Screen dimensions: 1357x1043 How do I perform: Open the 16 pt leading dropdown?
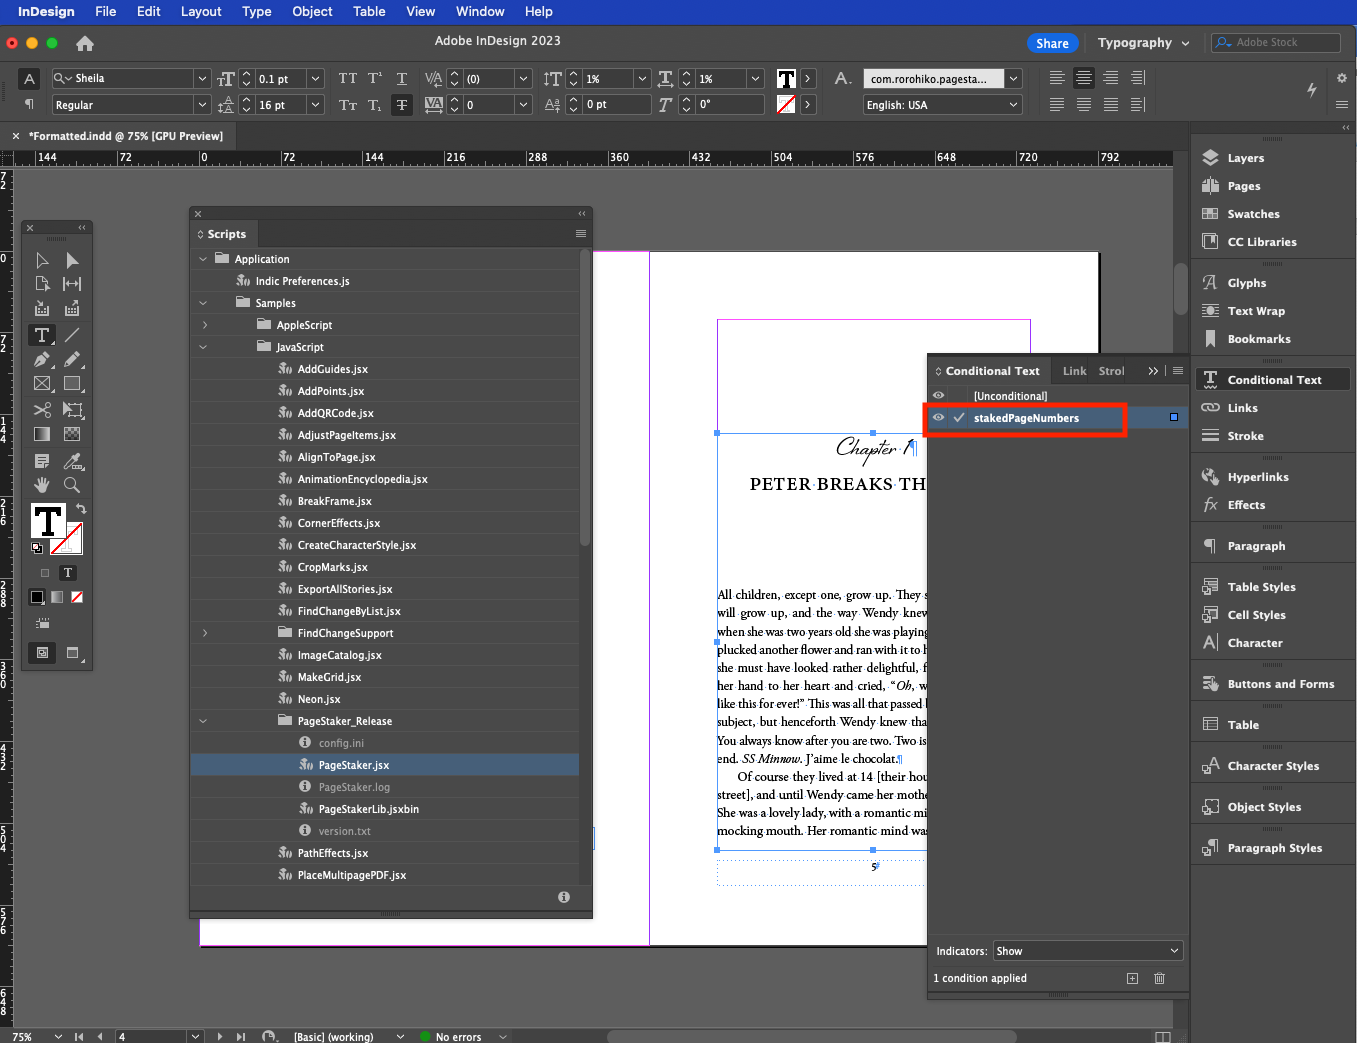[x=316, y=104]
